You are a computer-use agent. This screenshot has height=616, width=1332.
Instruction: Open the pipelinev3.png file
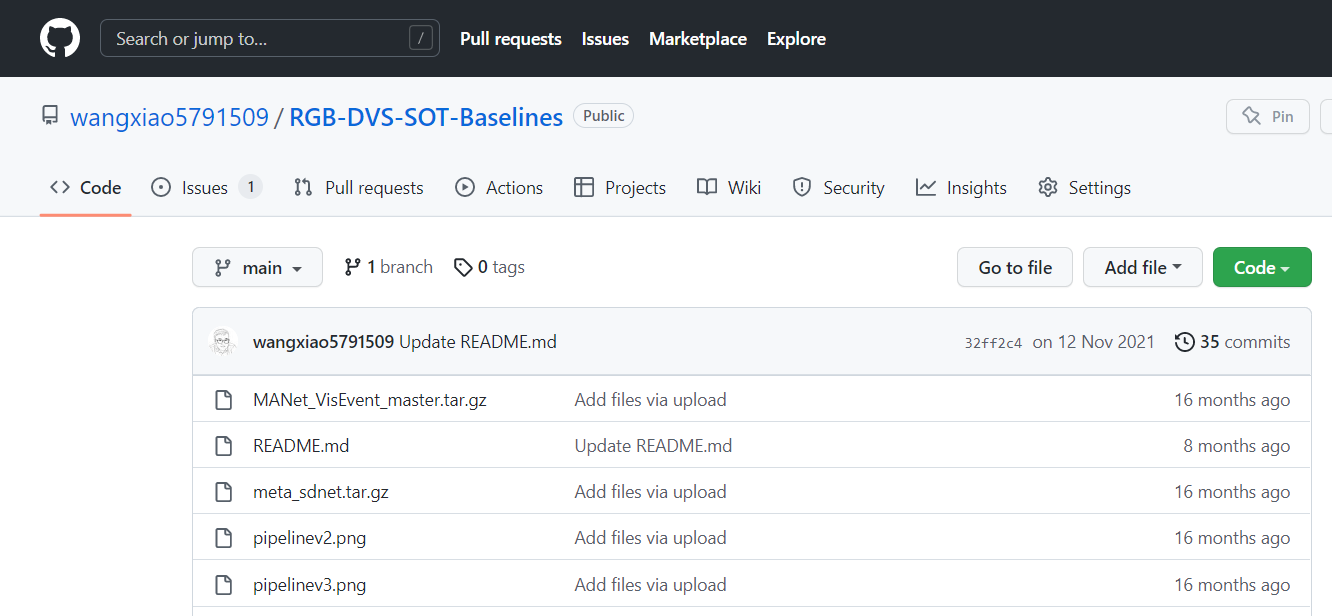tap(310, 585)
